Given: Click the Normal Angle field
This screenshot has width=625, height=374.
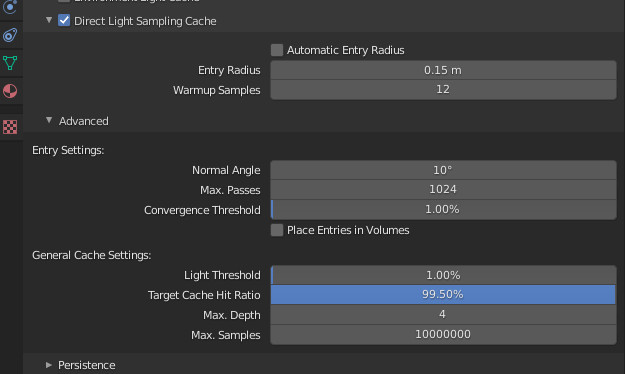Looking at the screenshot, I should pyautogui.click(x=443, y=170).
